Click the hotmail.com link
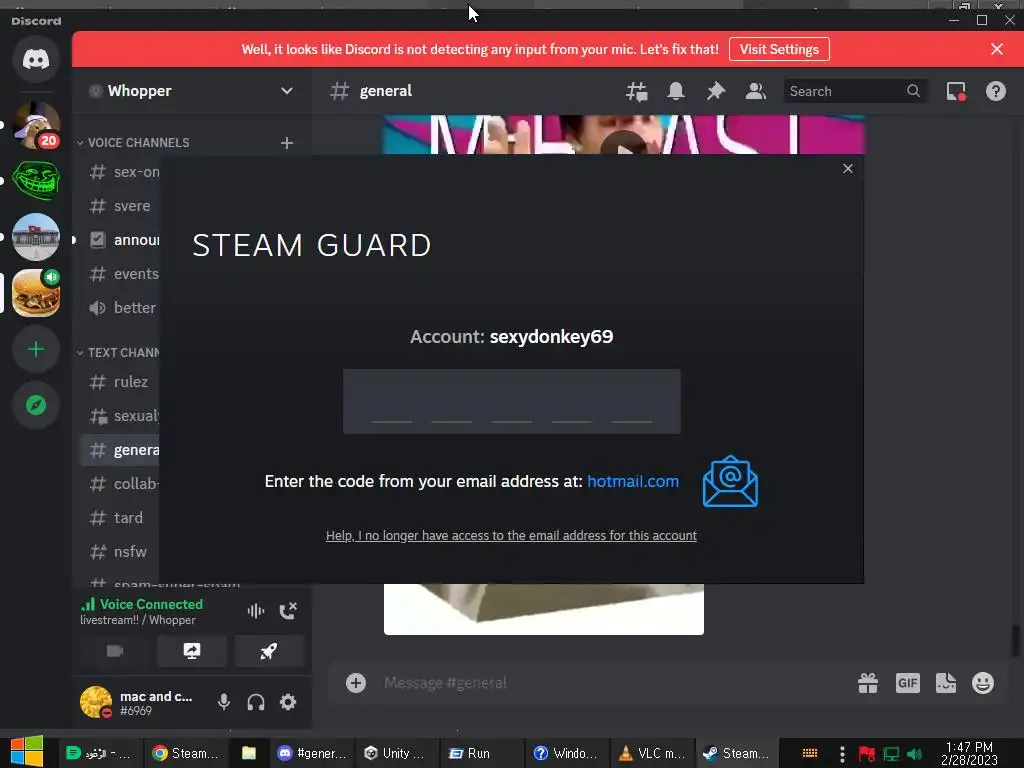 click(x=633, y=481)
